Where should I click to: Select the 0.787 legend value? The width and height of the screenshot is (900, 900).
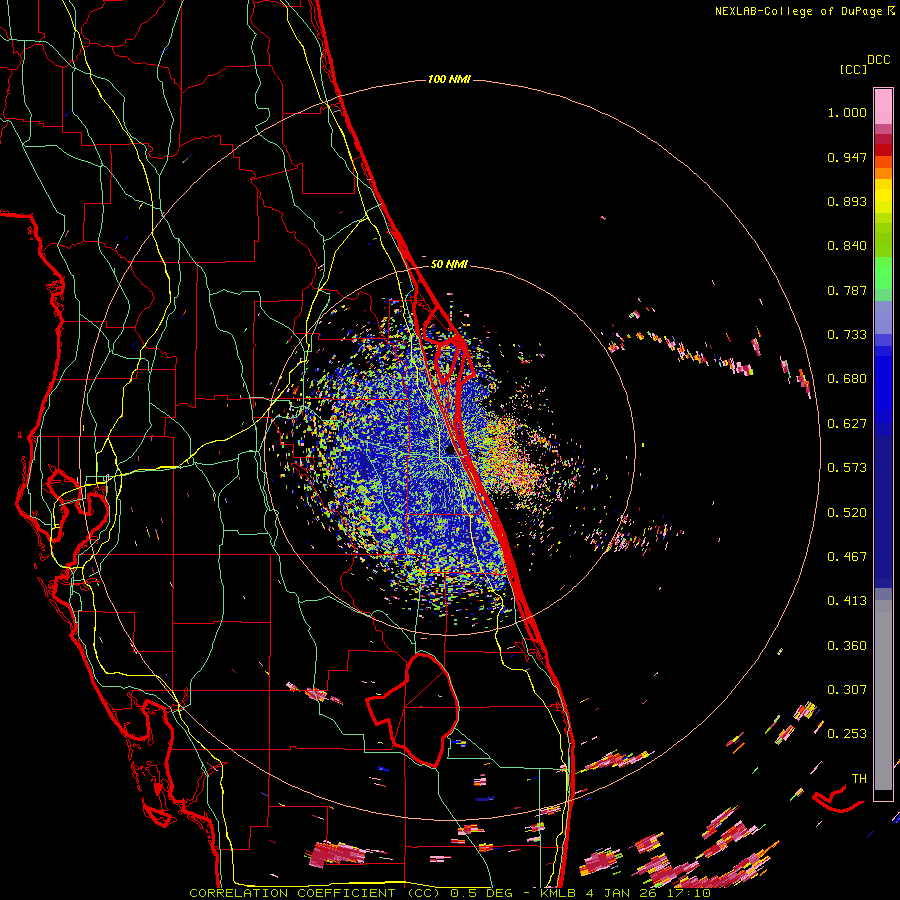point(847,290)
